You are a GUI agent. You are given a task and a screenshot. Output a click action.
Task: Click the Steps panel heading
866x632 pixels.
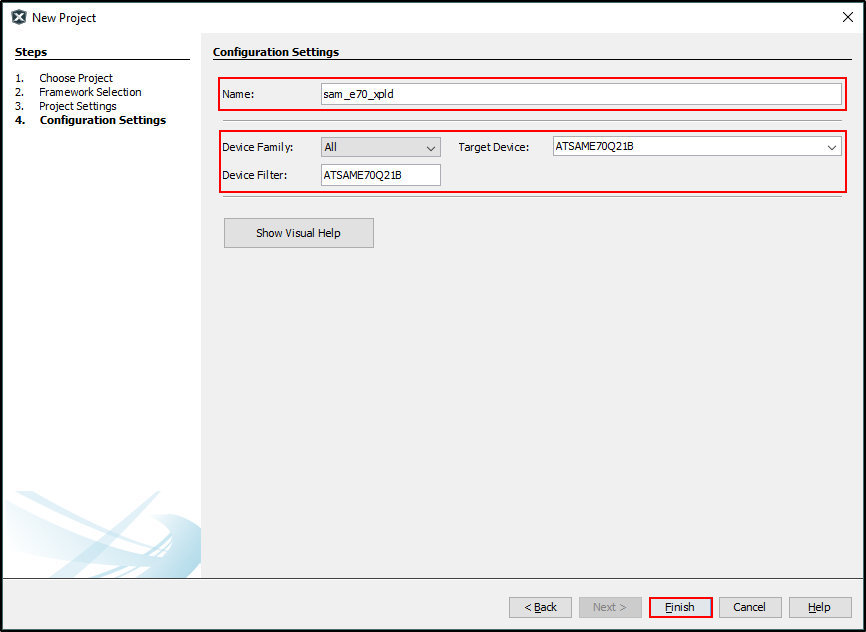[x=30, y=51]
